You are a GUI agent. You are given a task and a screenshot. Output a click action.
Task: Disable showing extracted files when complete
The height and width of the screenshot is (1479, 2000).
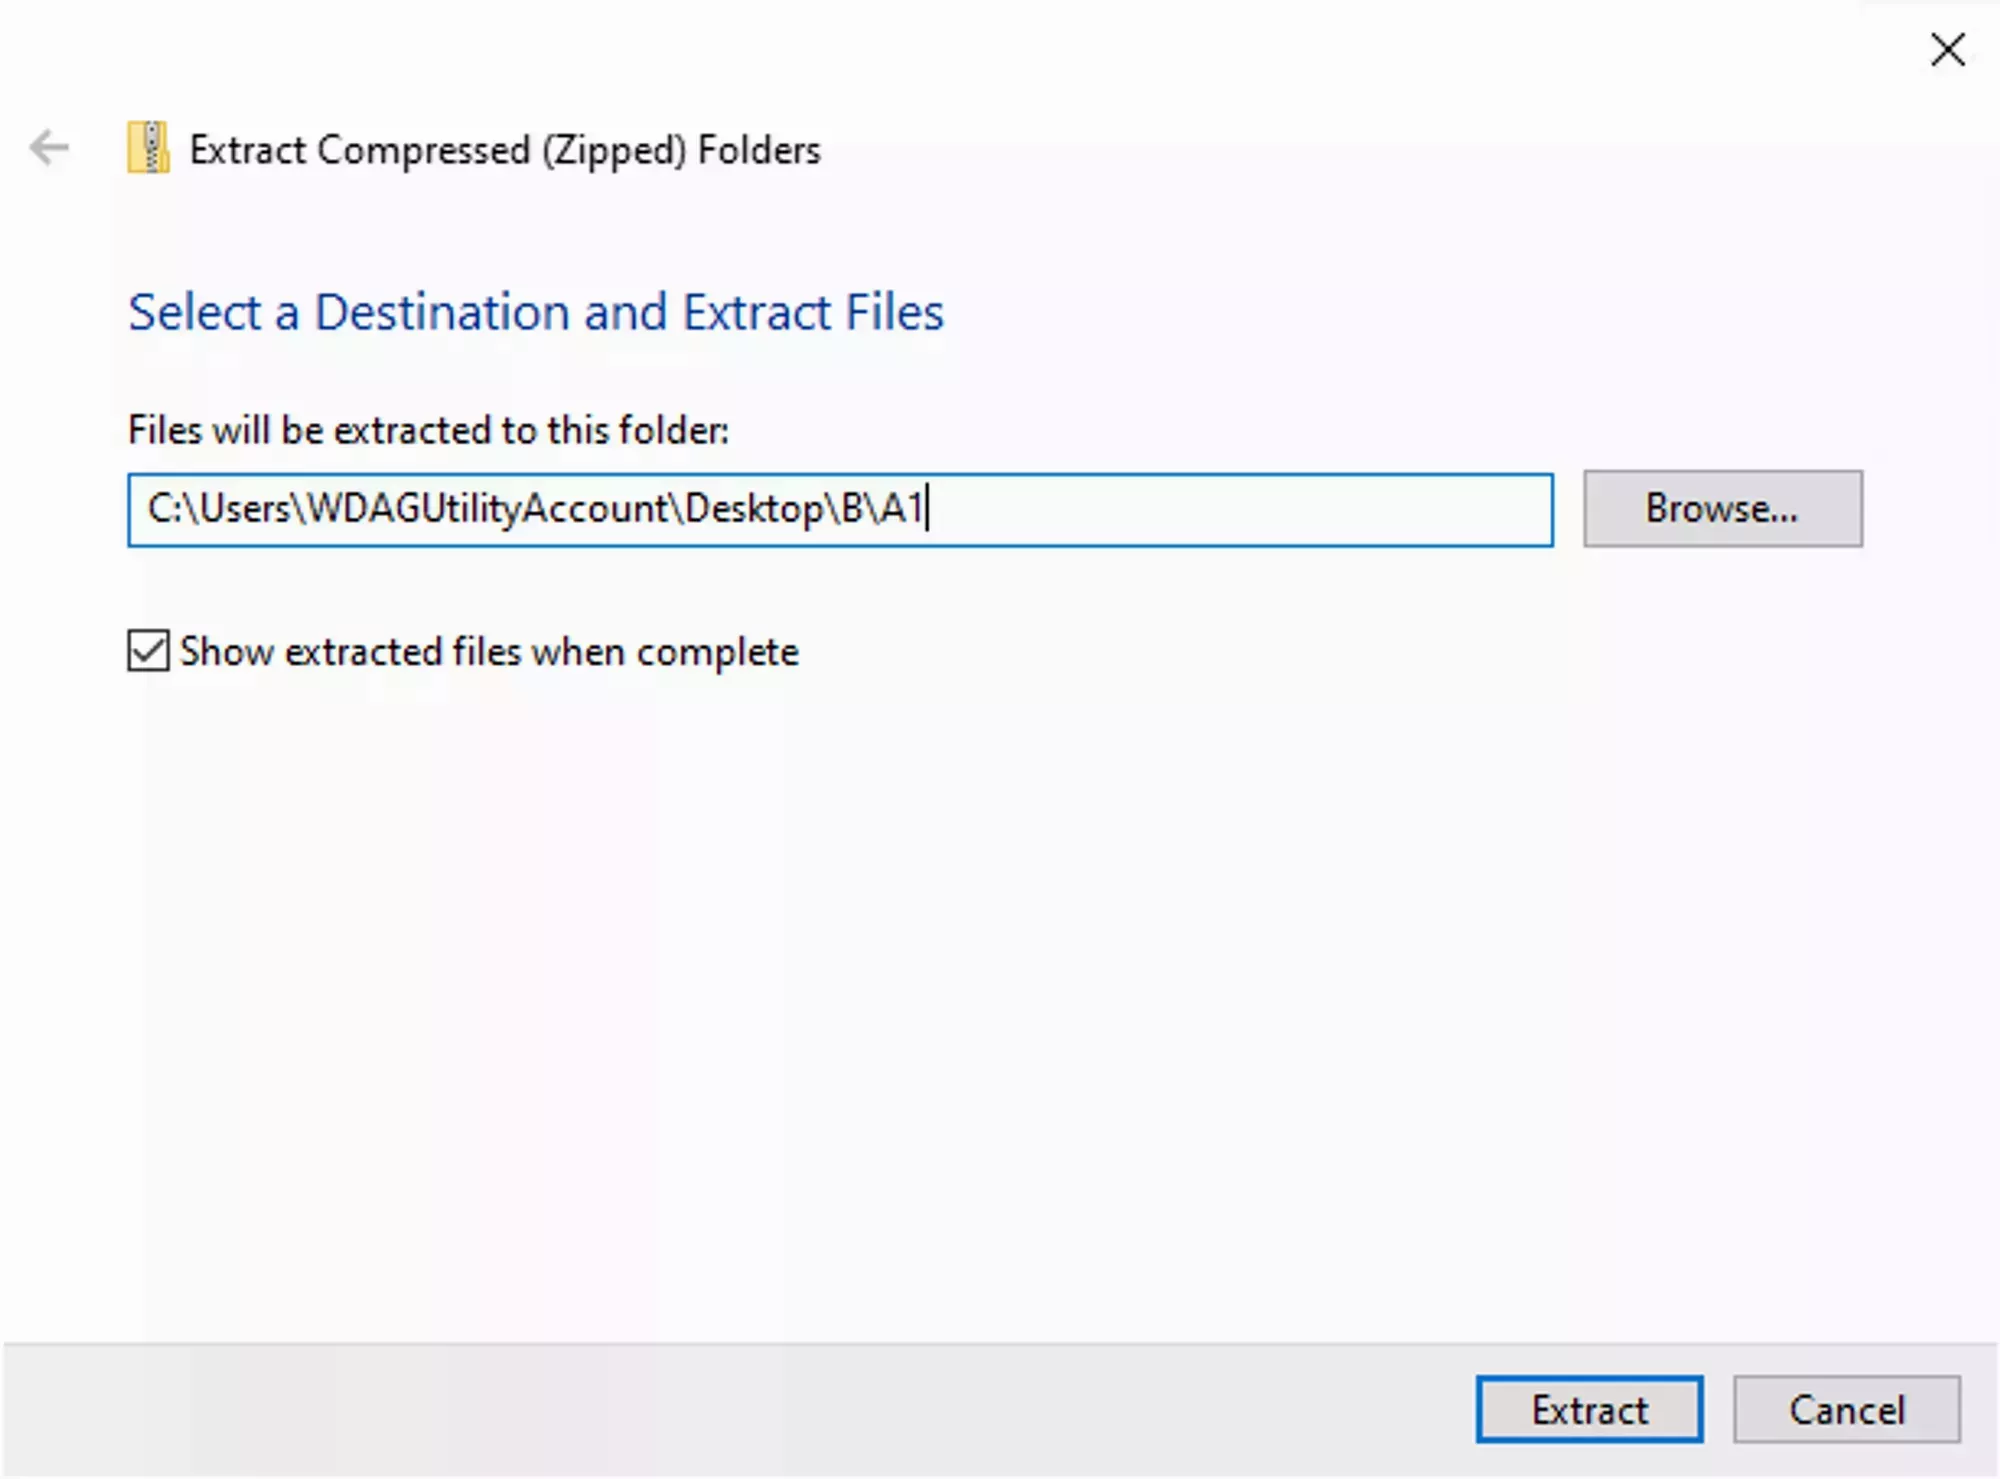(147, 652)
